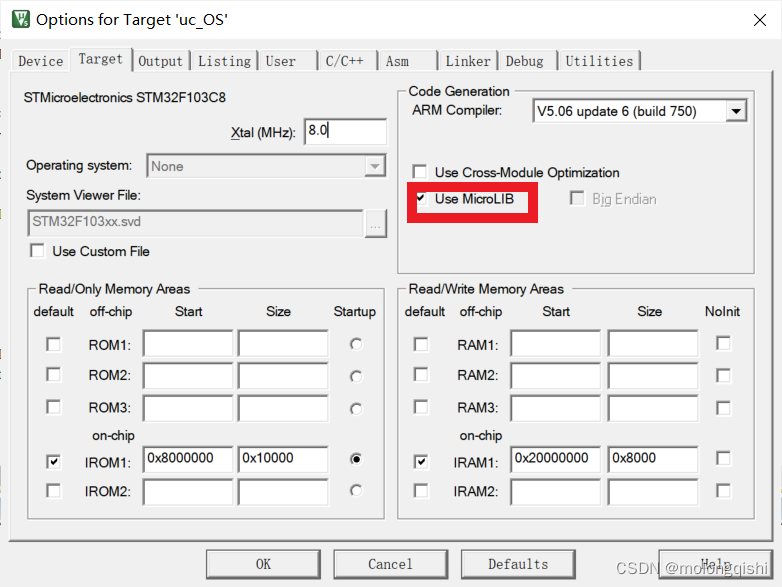Image resolution: width=782 pixels, height=587 pixels.
Task: Check the ROM2 default checkbox
Action: tap(53, 375)
